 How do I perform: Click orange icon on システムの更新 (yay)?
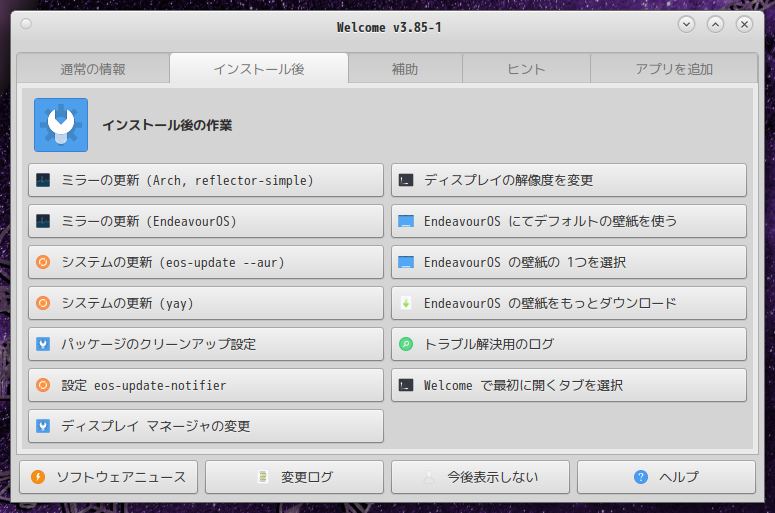click(x=43, y=303)
